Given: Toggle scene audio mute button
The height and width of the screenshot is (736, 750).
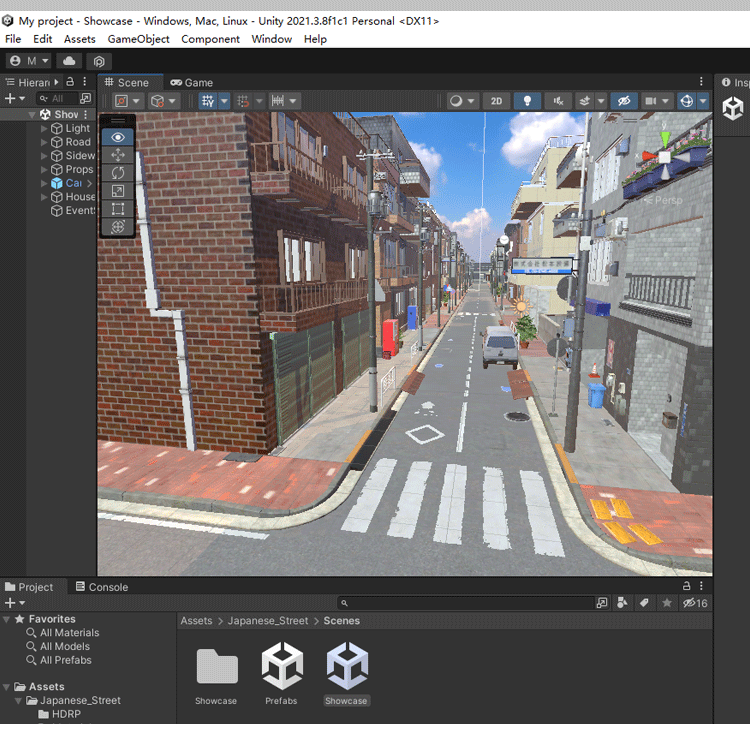Looking at the screenshot, I should [556, 101].
